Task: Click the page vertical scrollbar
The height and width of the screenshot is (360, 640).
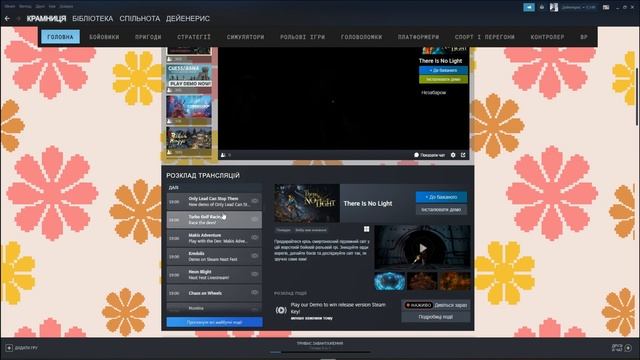Action: pyautogui.click(x=637, y=97)
